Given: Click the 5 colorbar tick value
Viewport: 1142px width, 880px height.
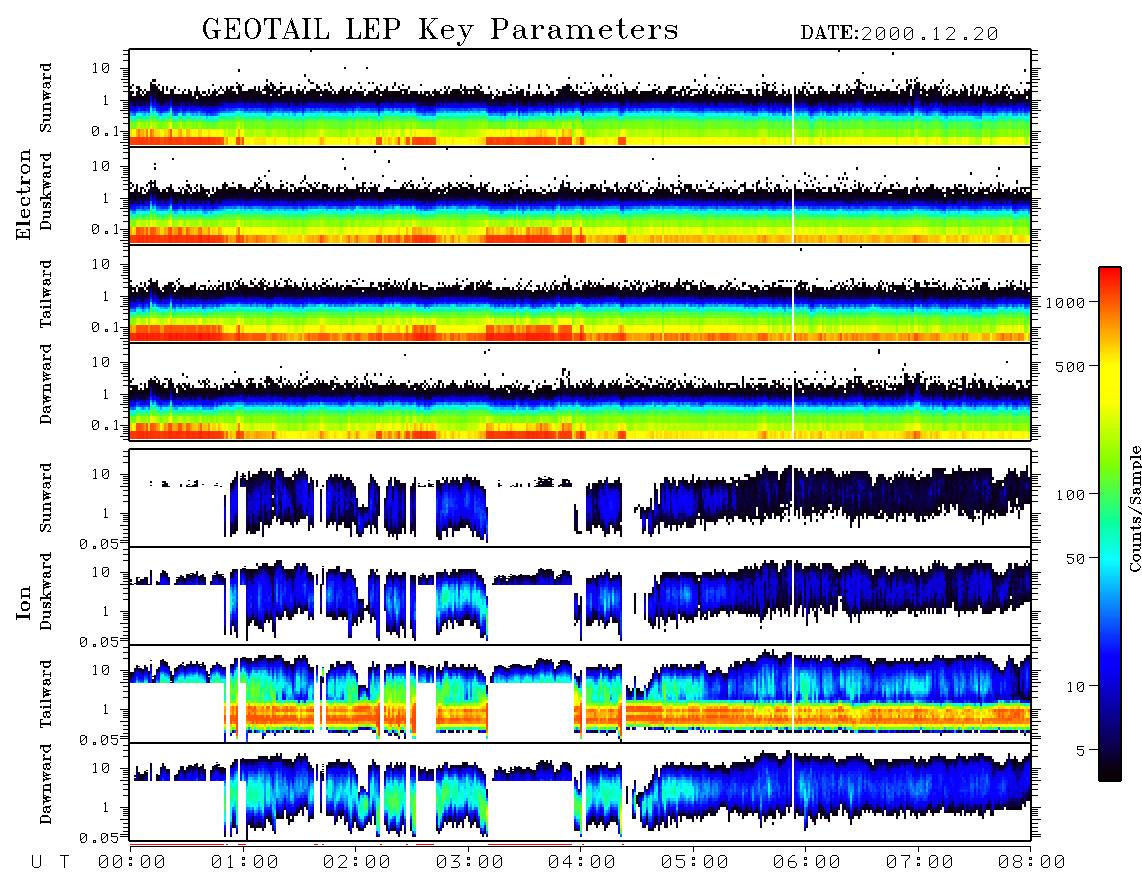Looking at the screenshot, I should pyautogui.click(x=1081, y=751).
